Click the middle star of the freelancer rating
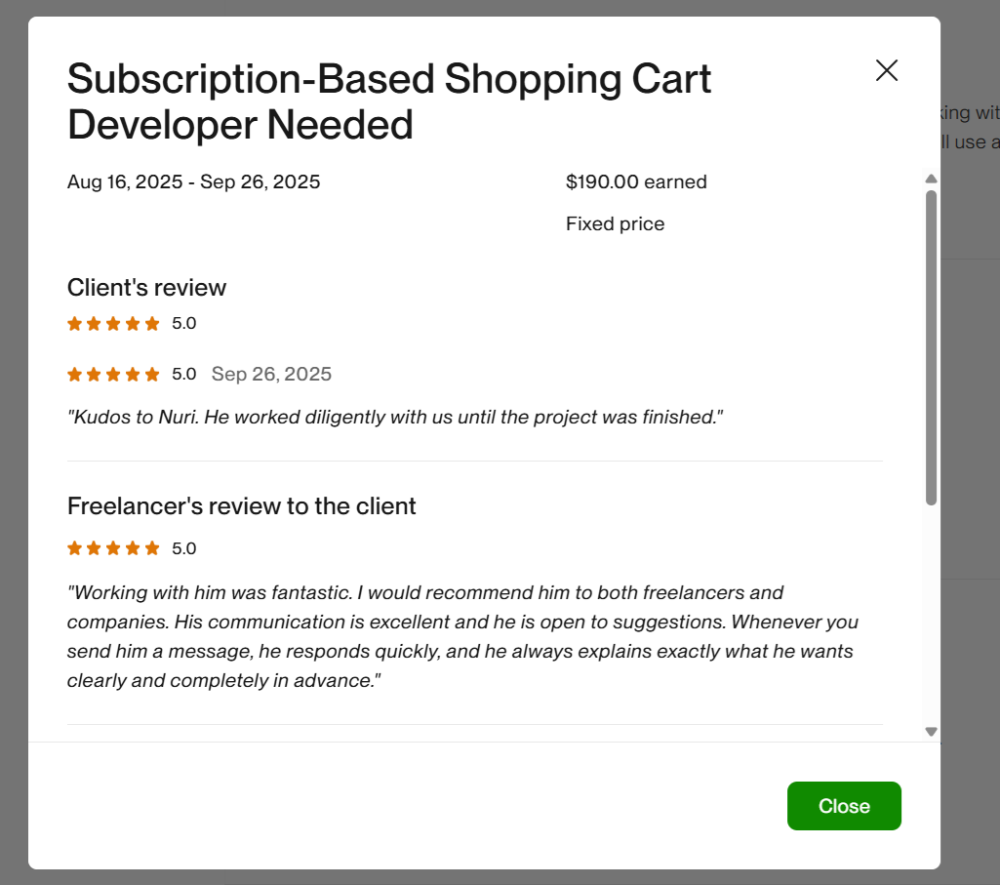This screenshot has height=885, width=1000. click(x=113, y=548)
